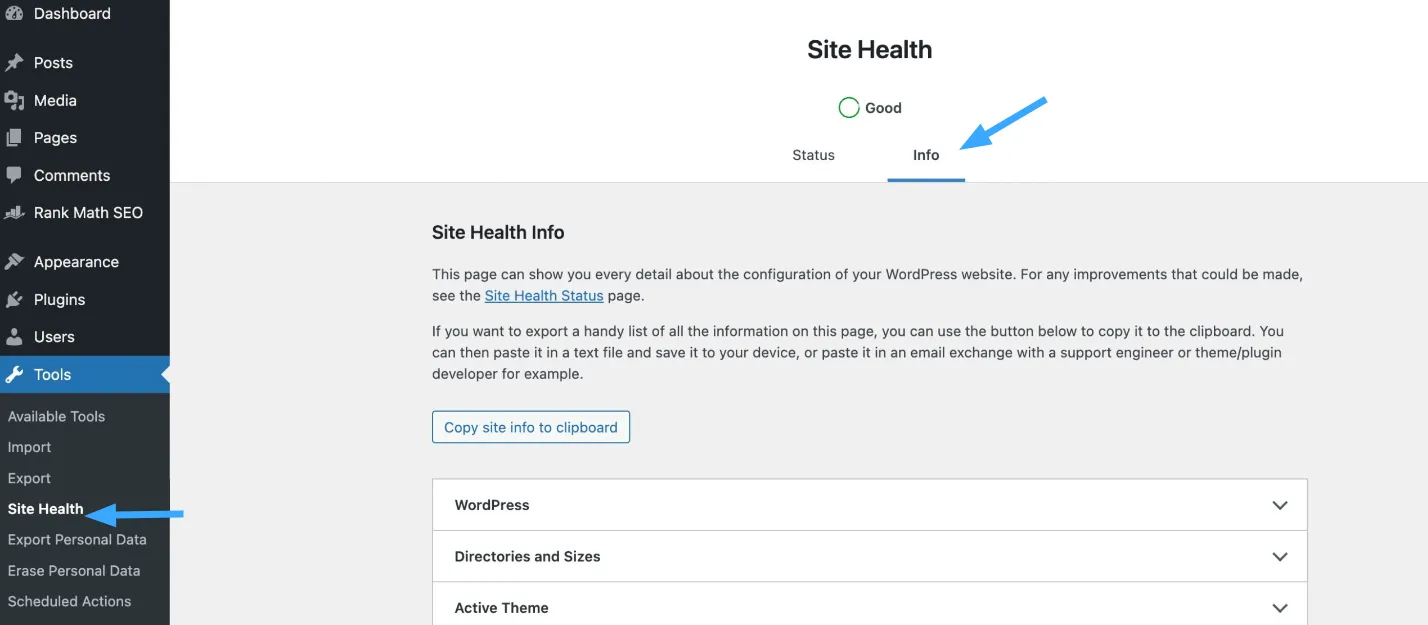The width and height of the screenshot is (1428, 625).
Task: Follow the Site Health Status link
Action: 544,296
